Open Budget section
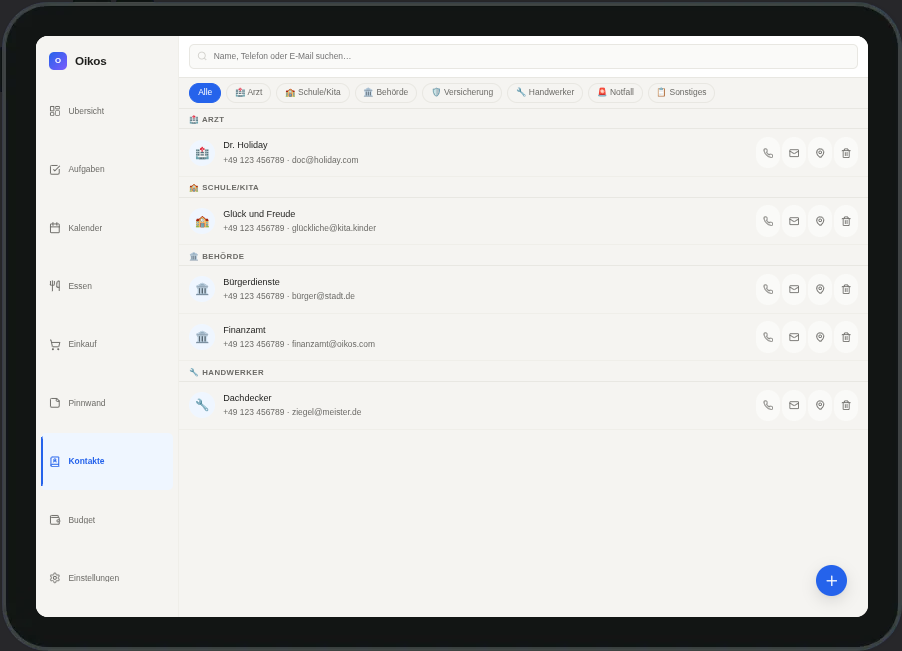The width and height of the screenshot is (902, 651). pos(107,519)
